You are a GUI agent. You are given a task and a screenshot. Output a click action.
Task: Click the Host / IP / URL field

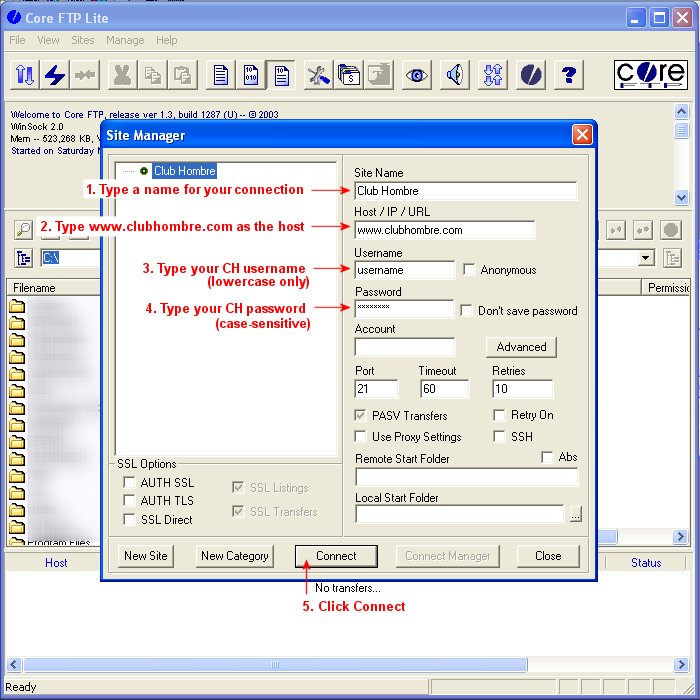(x=445, y=230)
